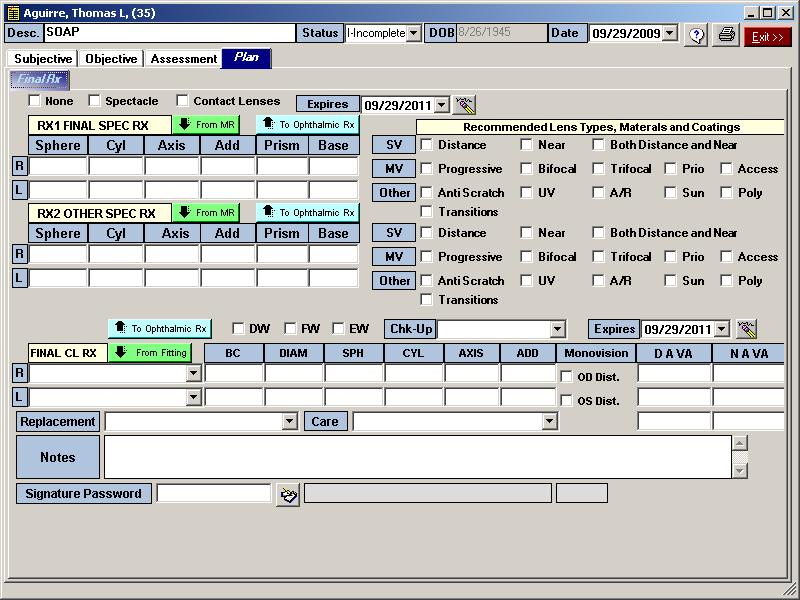Tick the OD Dist. monovision checkbox

tap(567, 377)
